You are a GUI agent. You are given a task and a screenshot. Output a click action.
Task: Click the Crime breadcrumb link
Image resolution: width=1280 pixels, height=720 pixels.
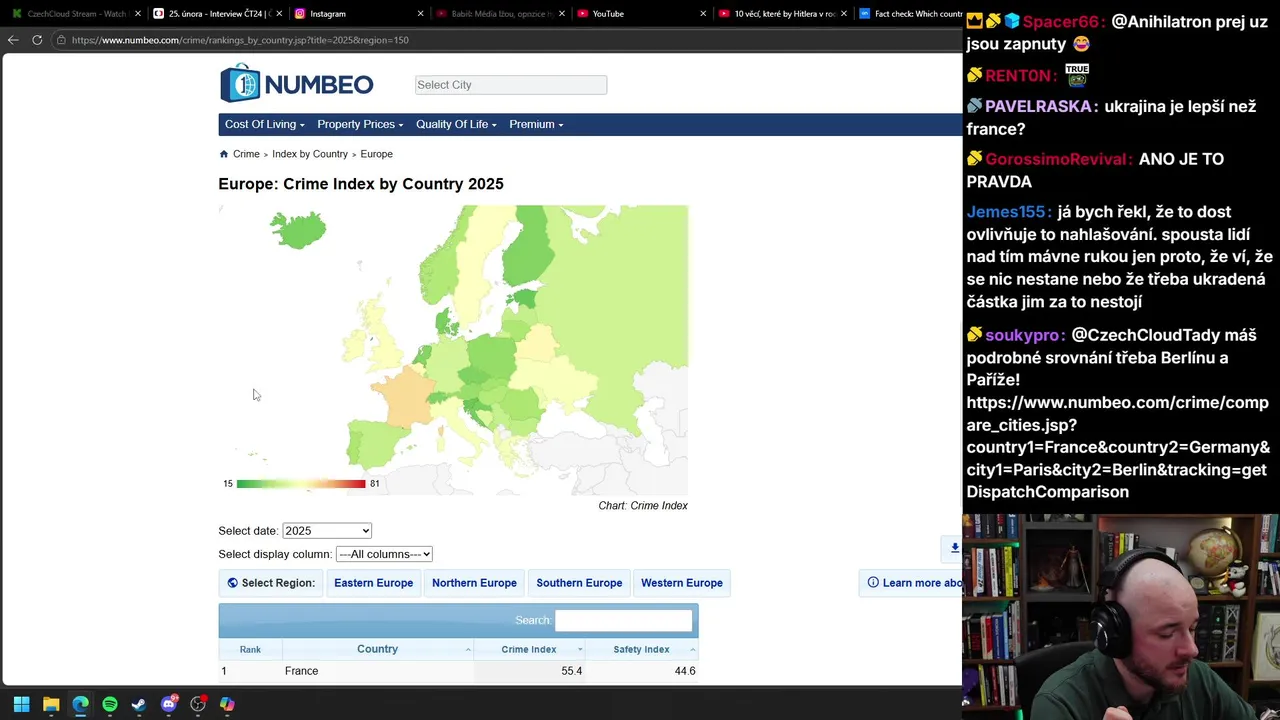(246, 154)
